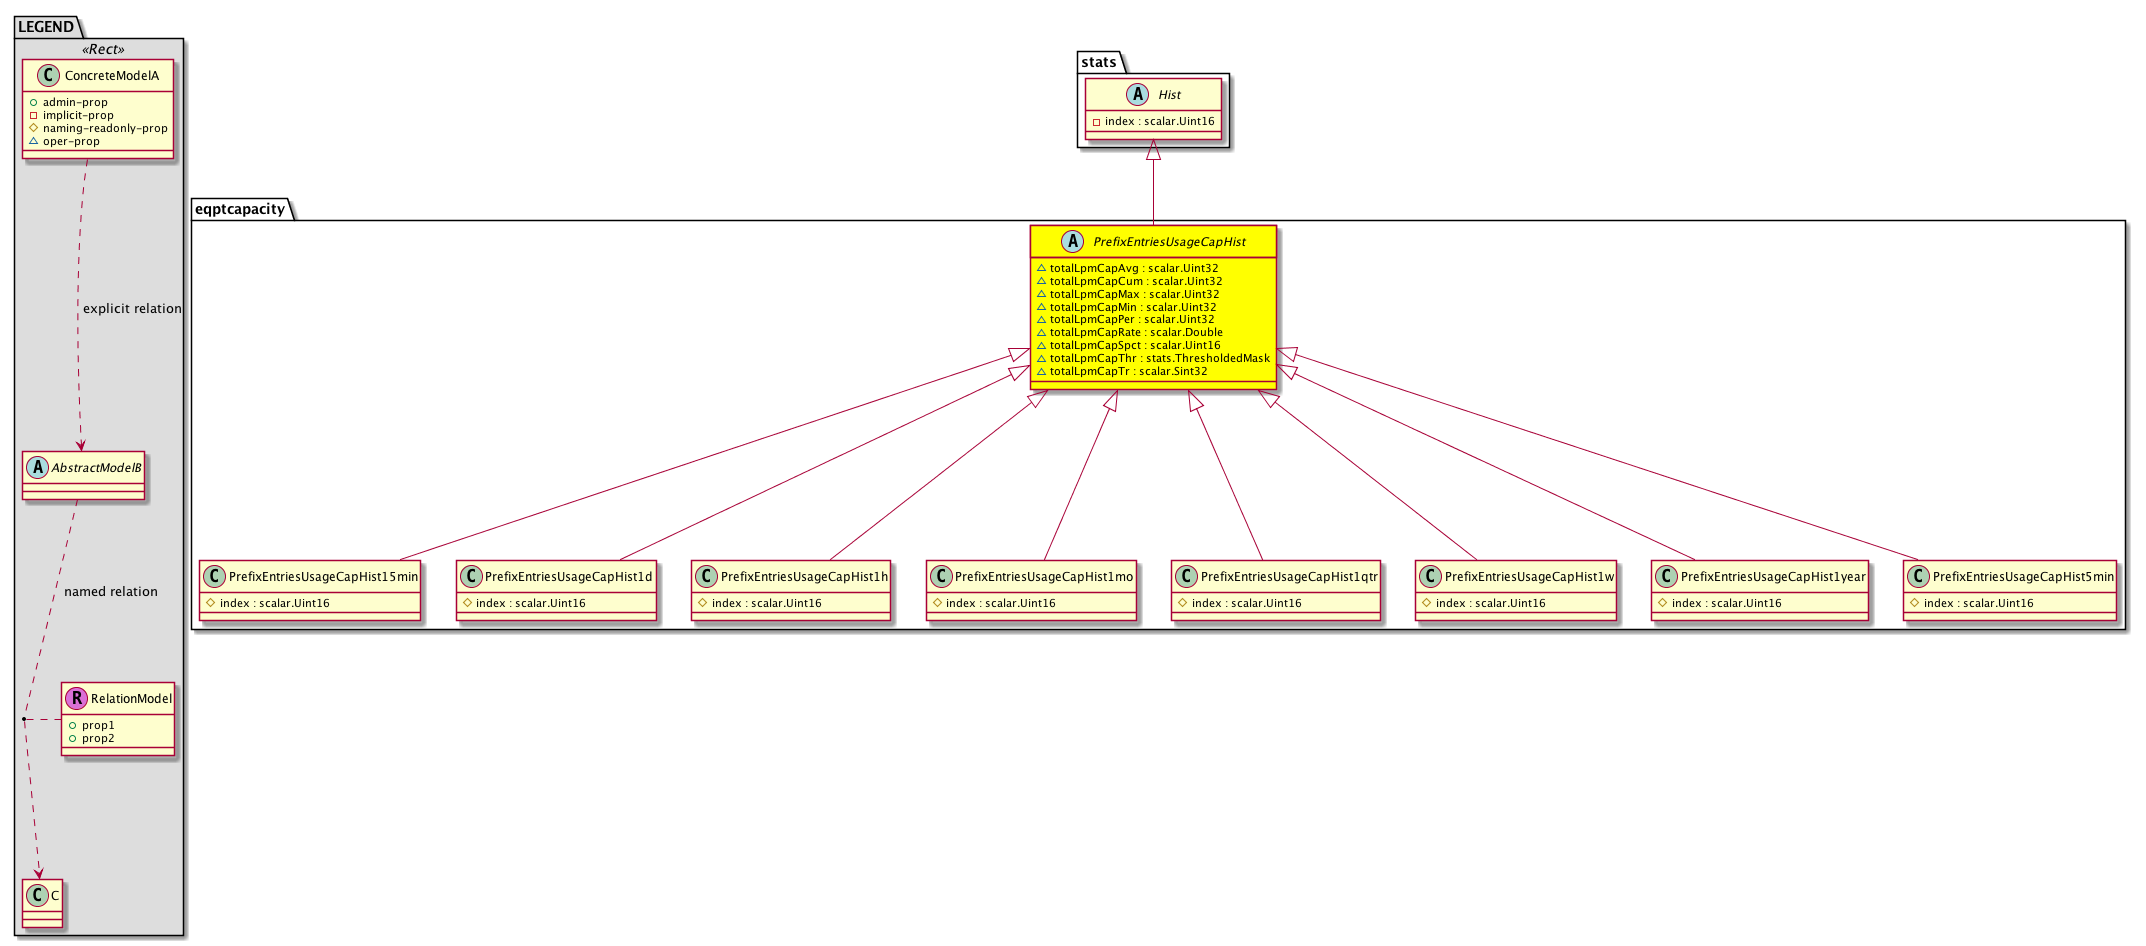Click the AbstractModelB abstract circle icon

pos(37,467)
